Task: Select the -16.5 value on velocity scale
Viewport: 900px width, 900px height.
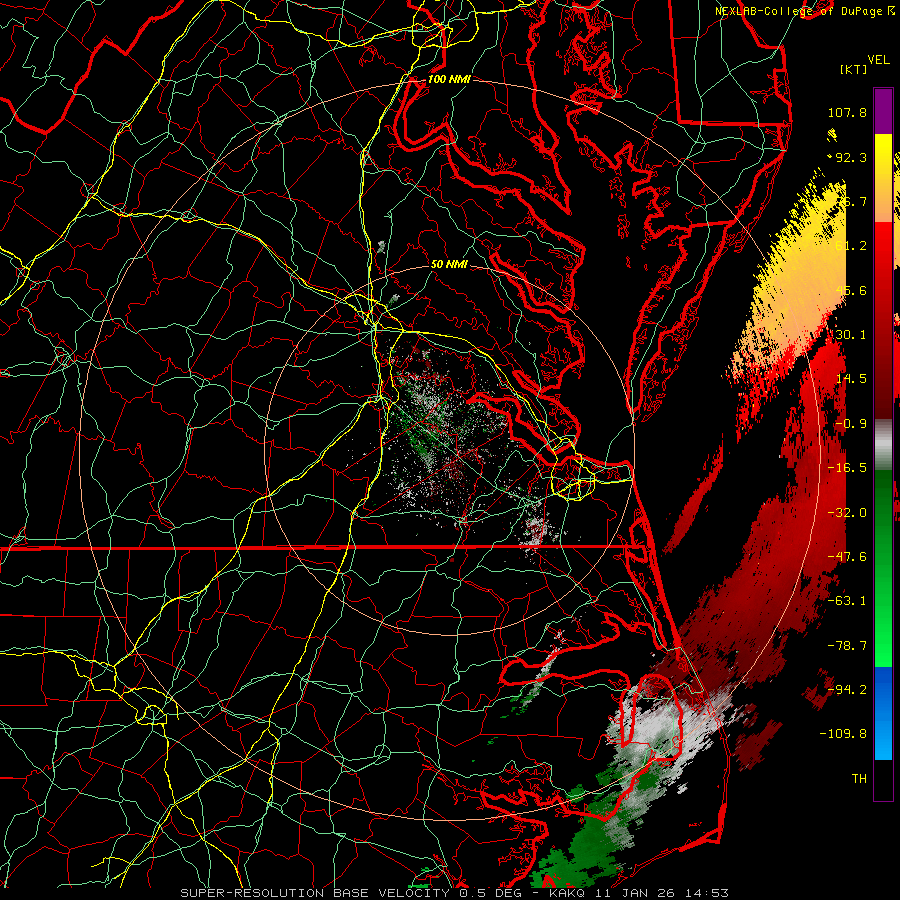Action: 847,468
